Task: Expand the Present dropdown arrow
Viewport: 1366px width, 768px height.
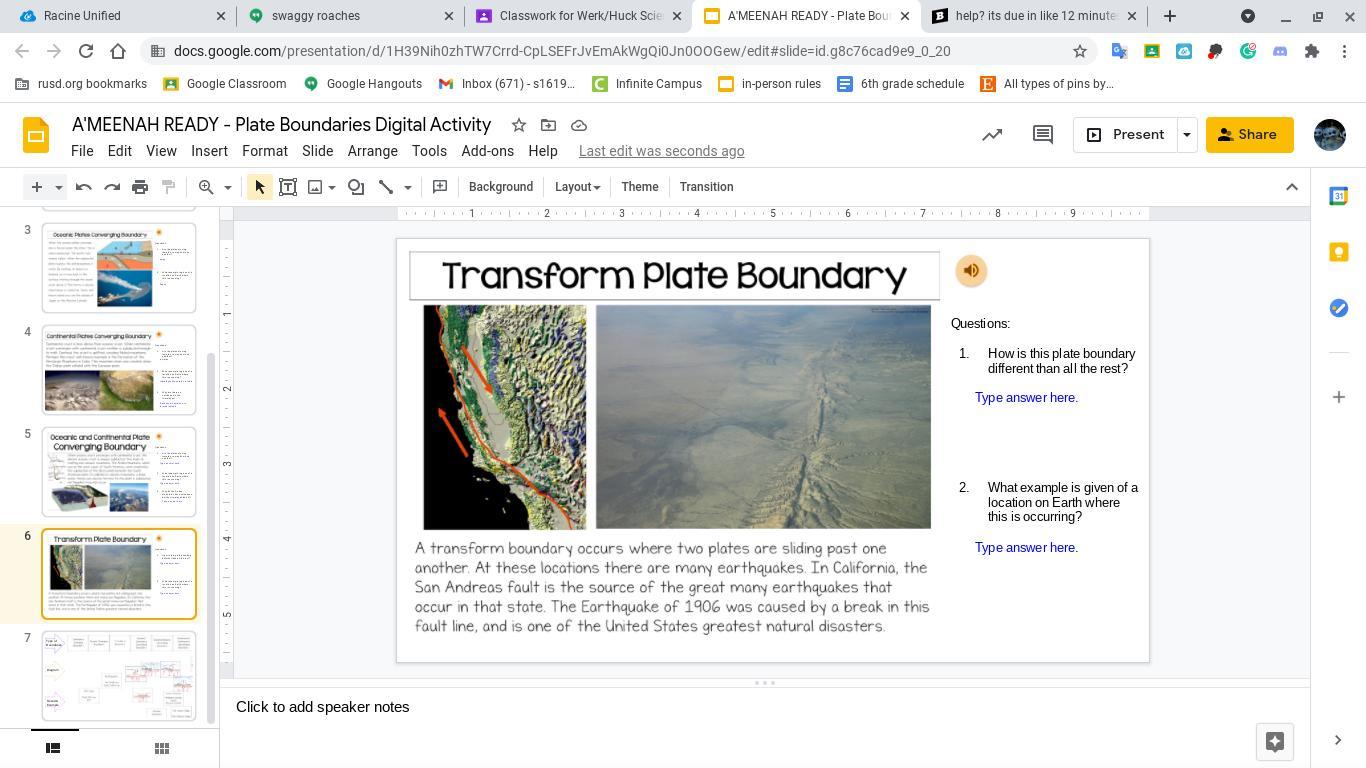Action: (1186, 135)
